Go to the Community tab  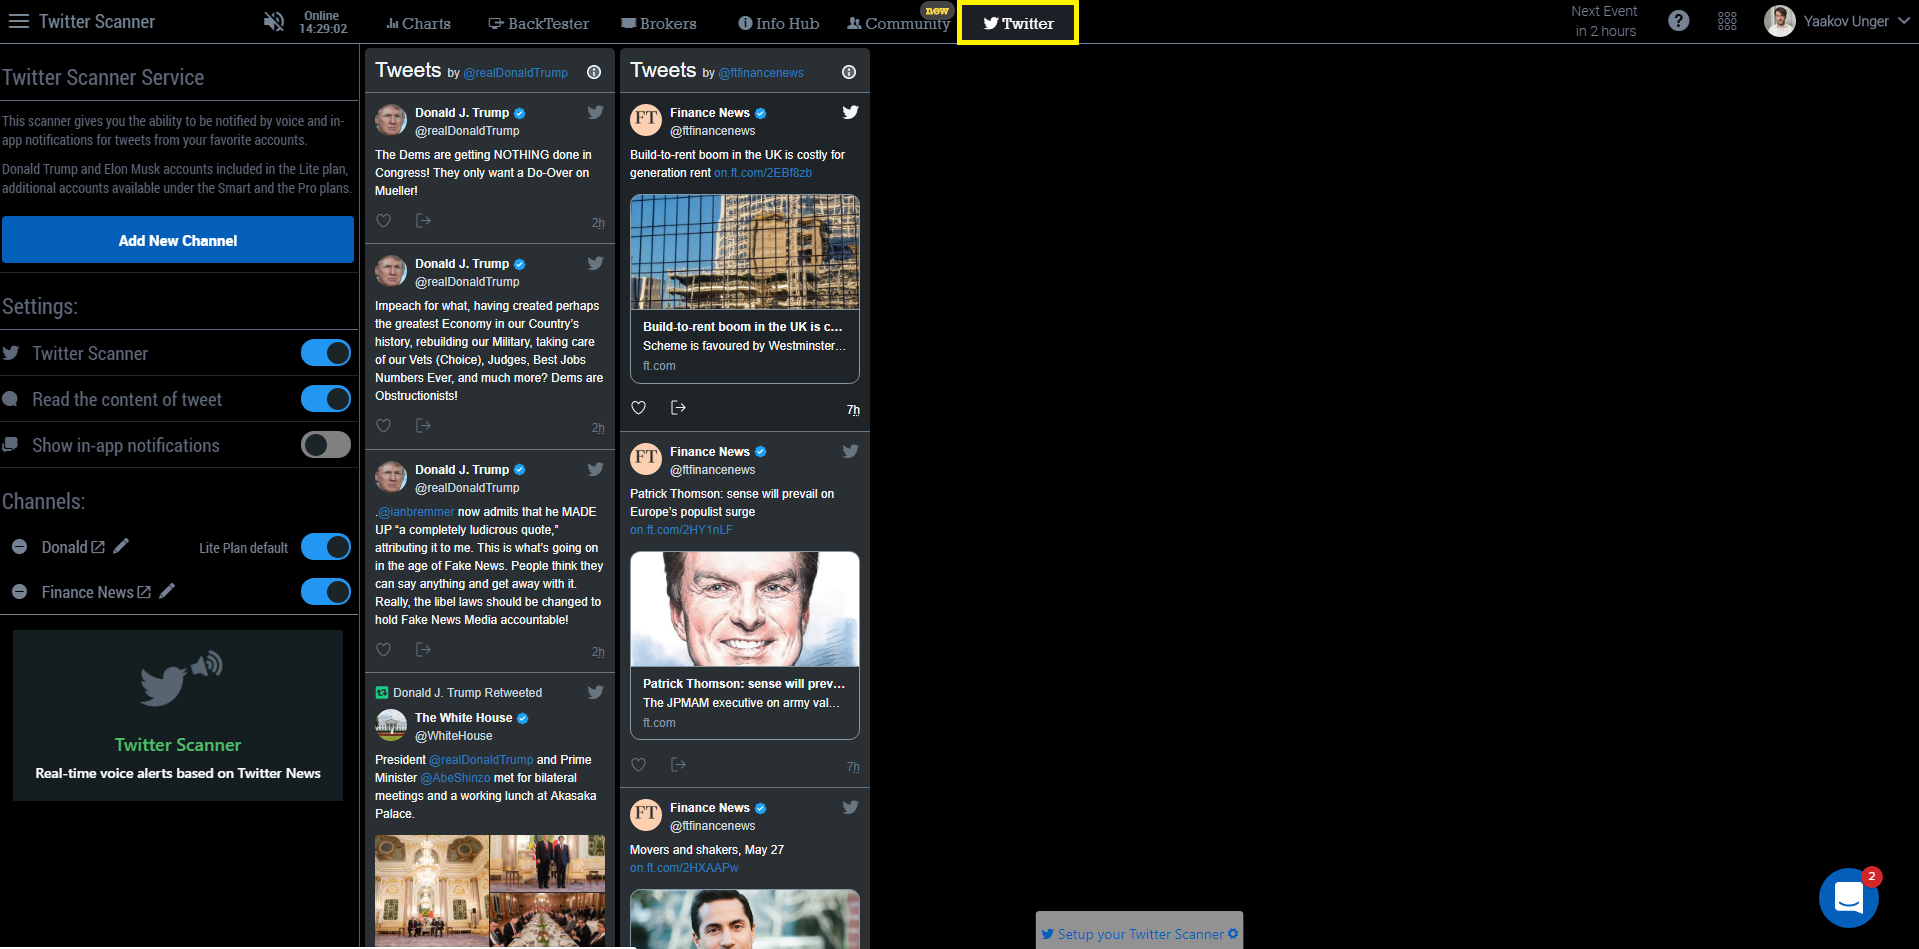[x=898, y=23]
